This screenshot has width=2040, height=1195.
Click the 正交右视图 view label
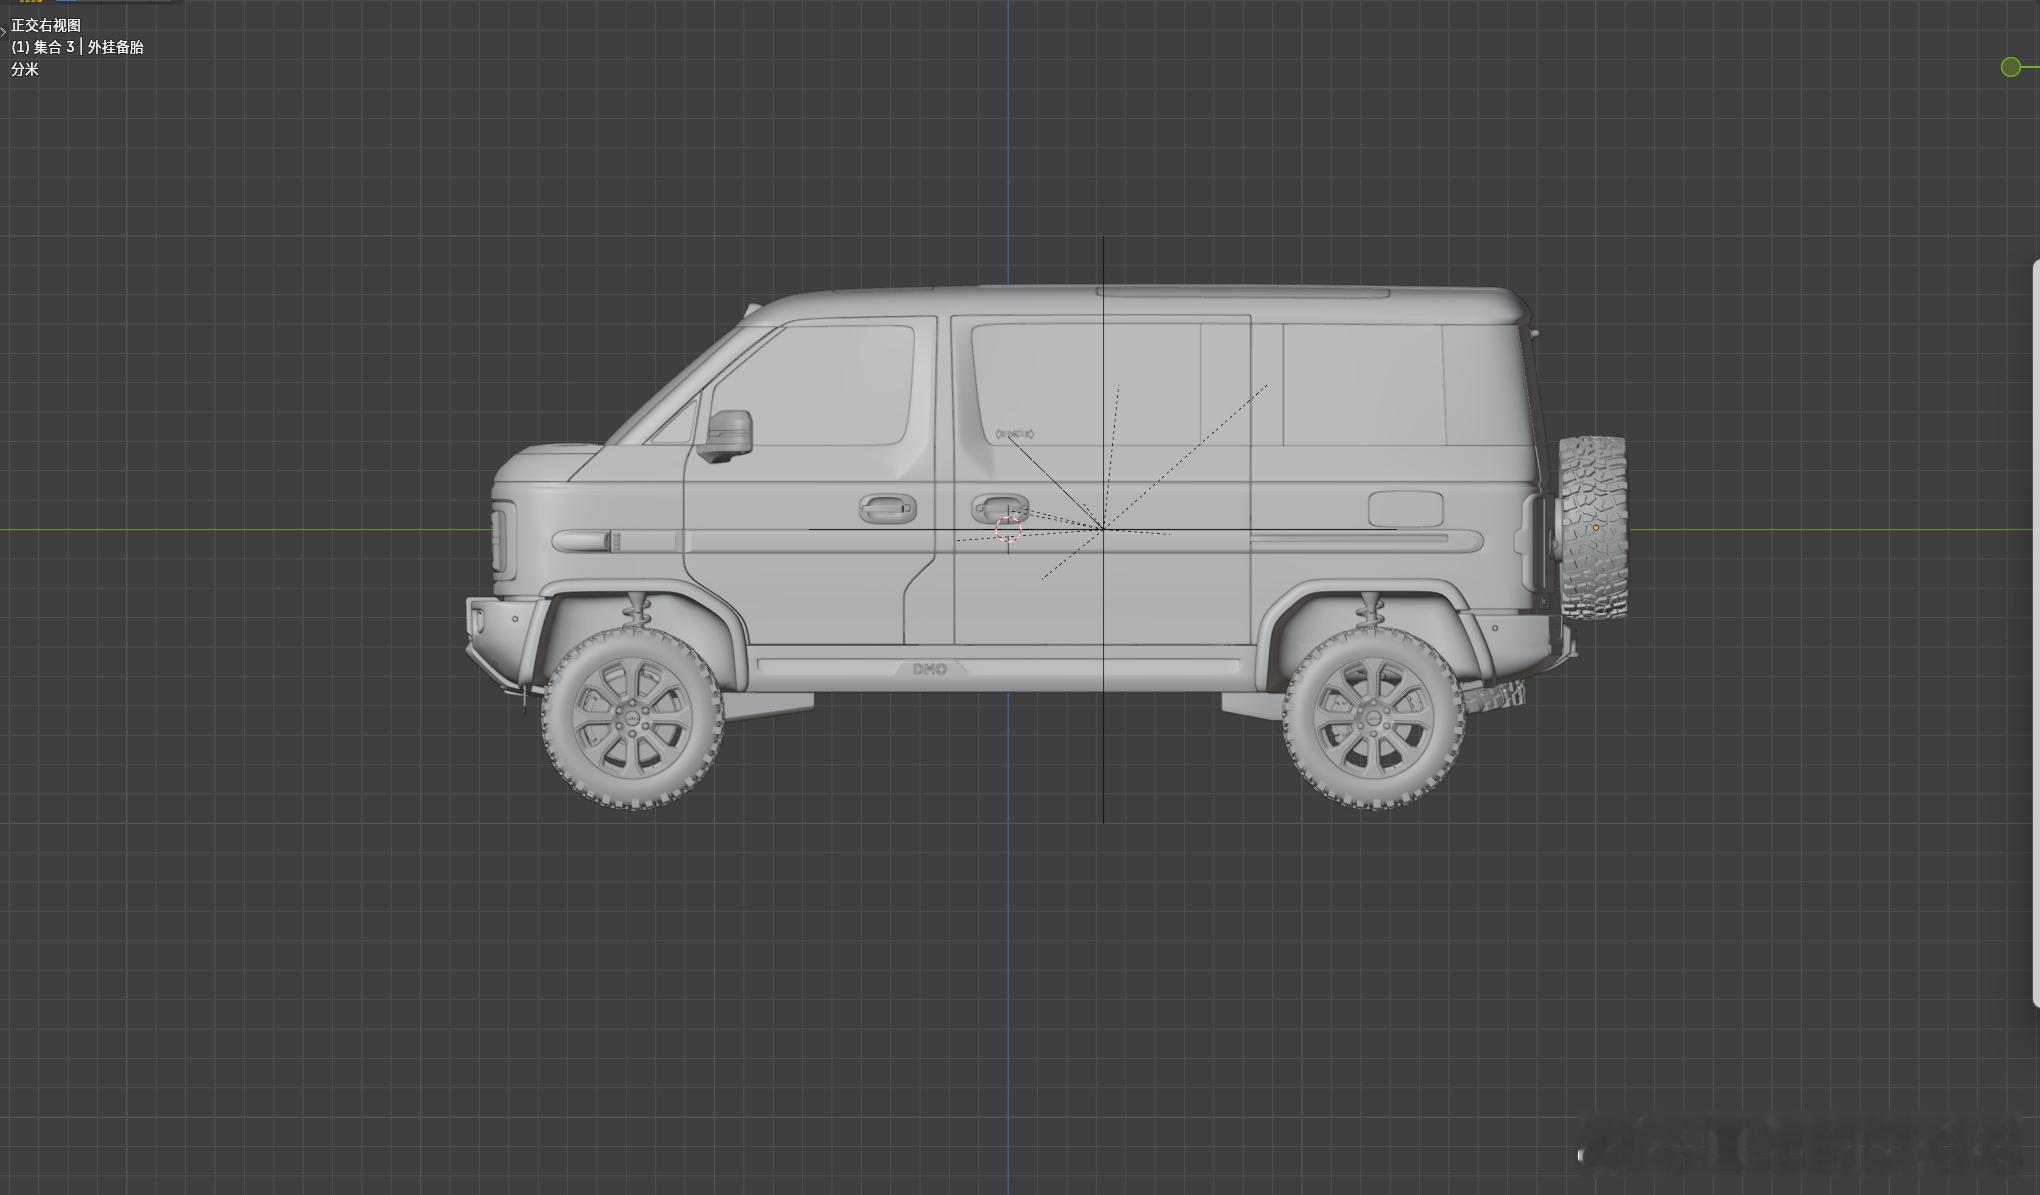point(46,25)
